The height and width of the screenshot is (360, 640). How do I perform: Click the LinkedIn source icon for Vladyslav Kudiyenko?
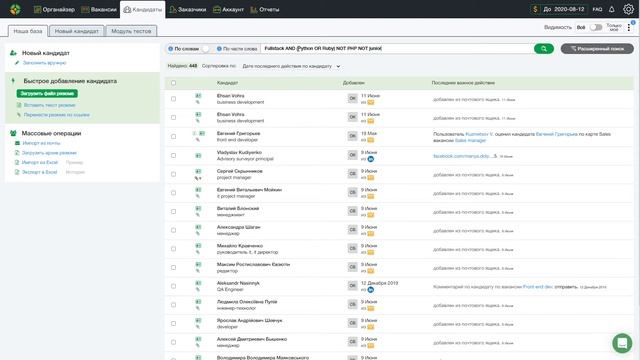coord(370,159)
